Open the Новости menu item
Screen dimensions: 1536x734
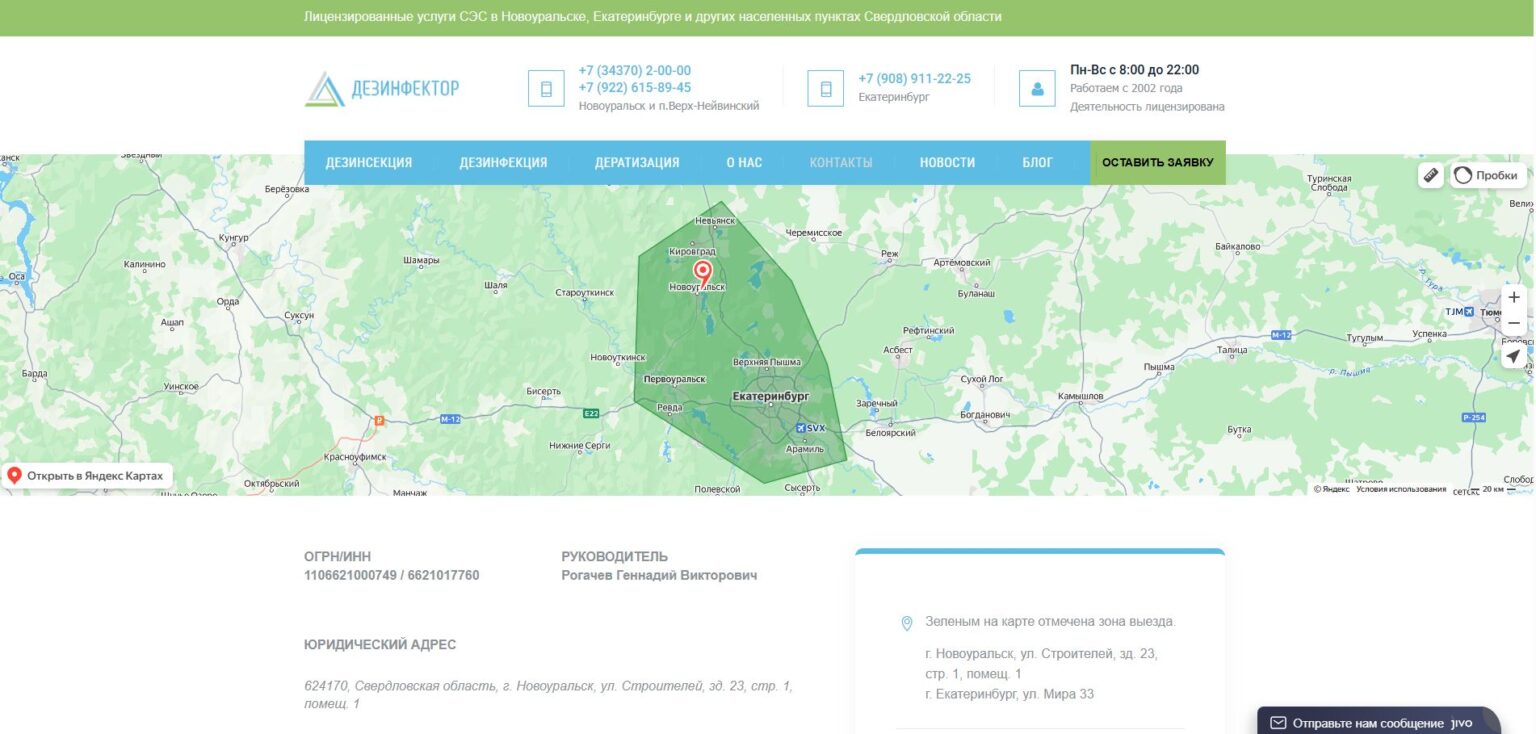pos(947,163)
